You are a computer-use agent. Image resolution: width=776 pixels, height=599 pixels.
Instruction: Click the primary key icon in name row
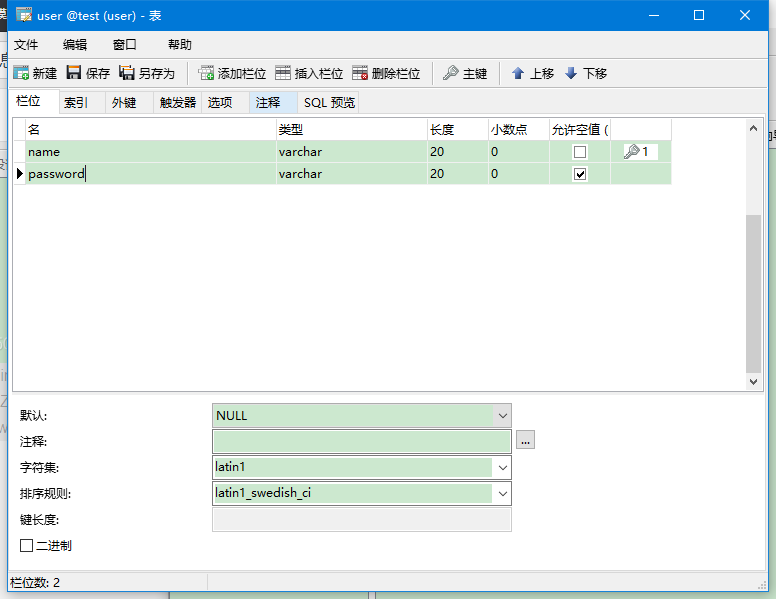tap(631, 151)
